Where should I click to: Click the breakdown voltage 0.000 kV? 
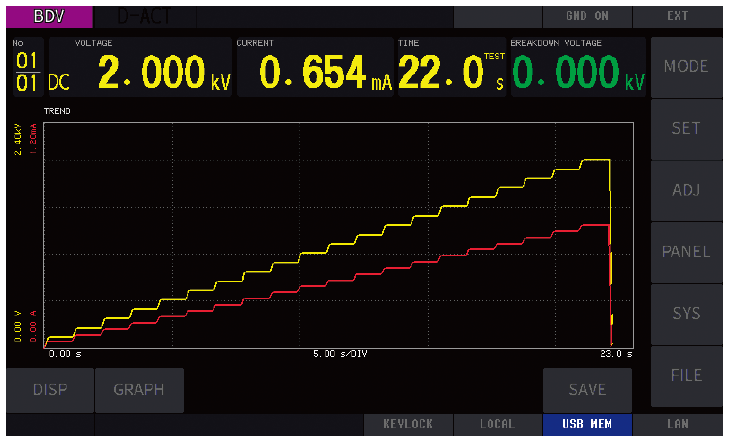click(x=579, y=72)
